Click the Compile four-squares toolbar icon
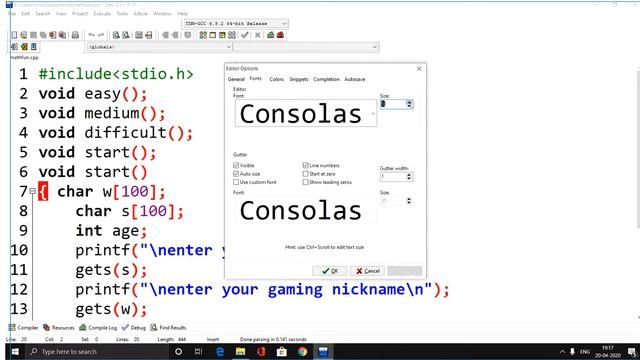The image size is (640, 360). (203, 35)
